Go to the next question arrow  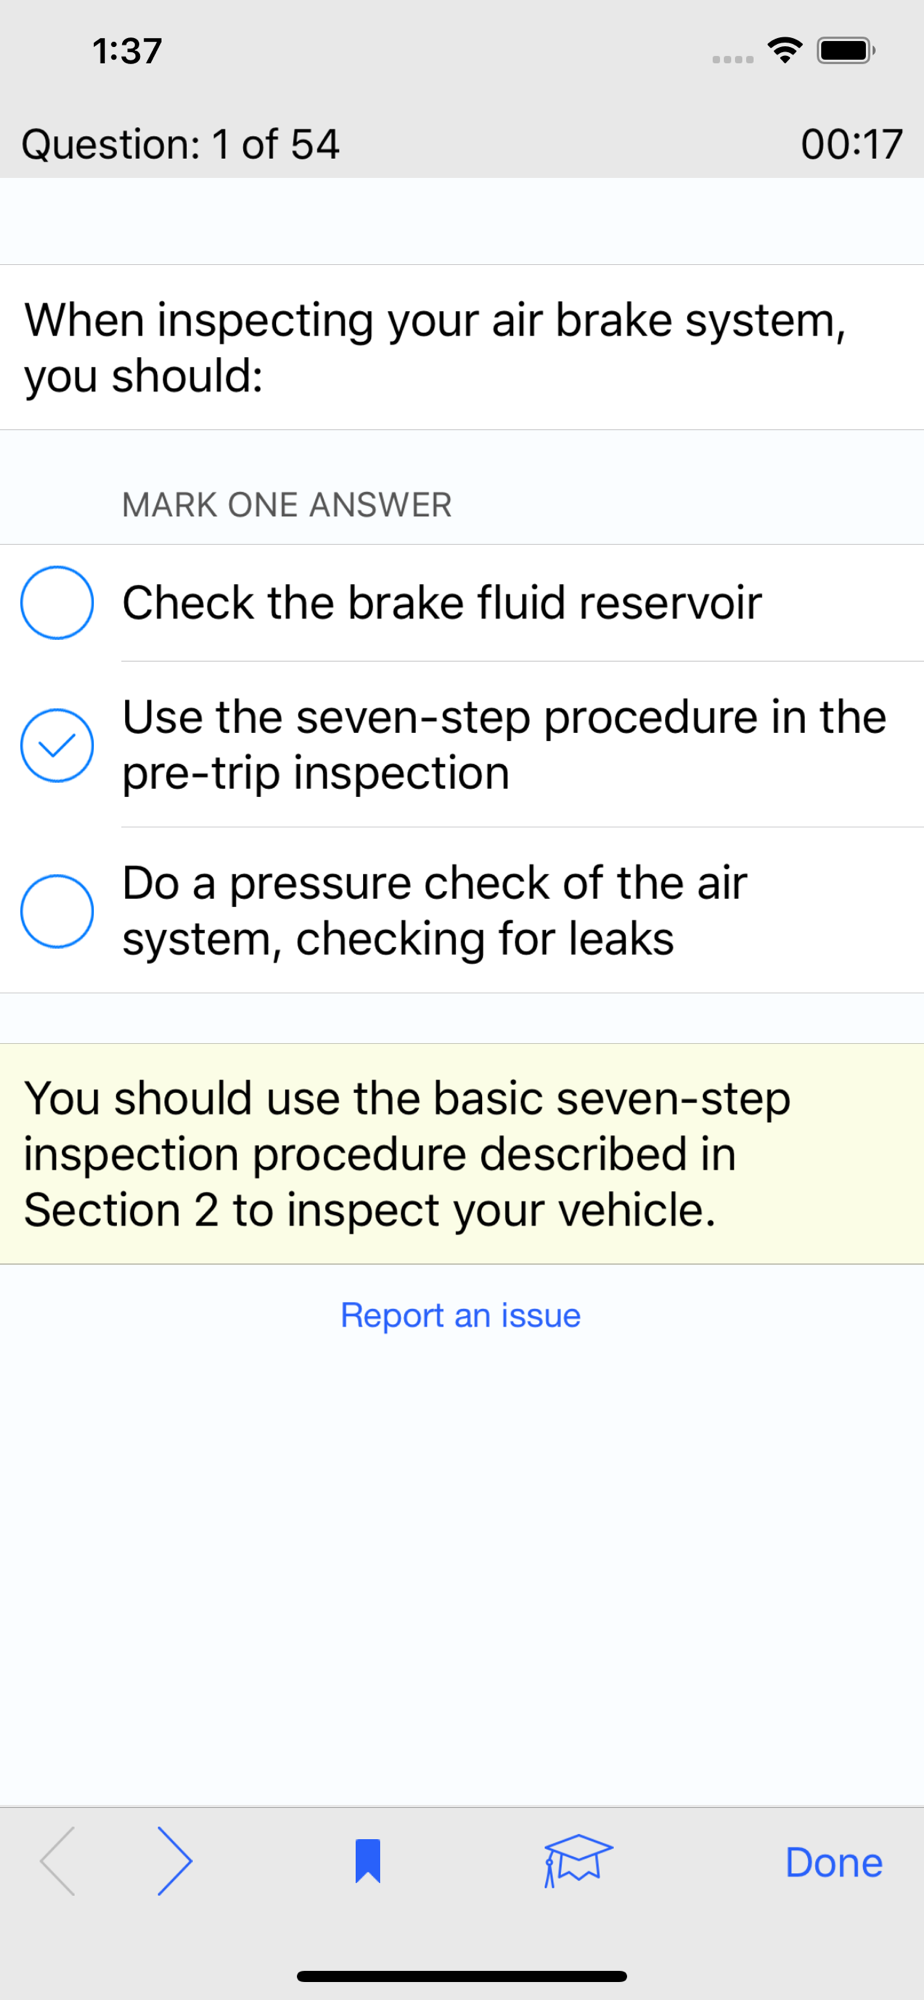(175, 1861)
